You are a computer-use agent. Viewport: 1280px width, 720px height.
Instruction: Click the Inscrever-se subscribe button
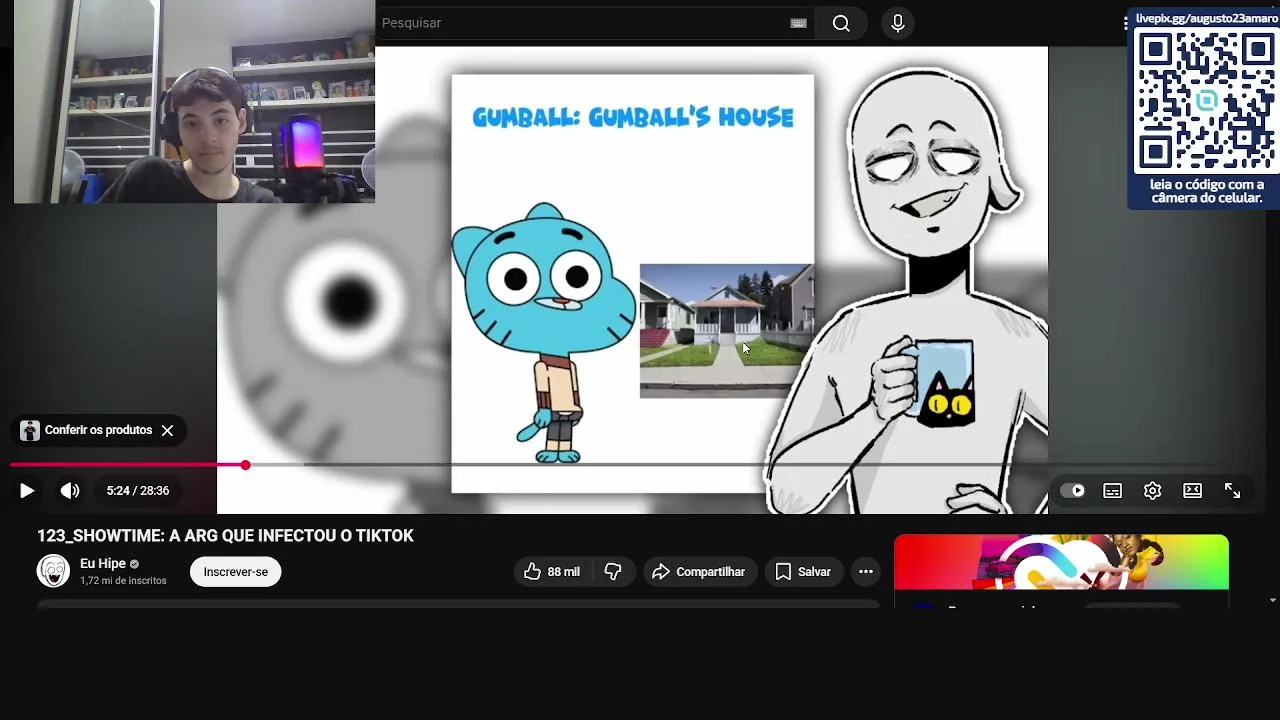coord(236,572)
